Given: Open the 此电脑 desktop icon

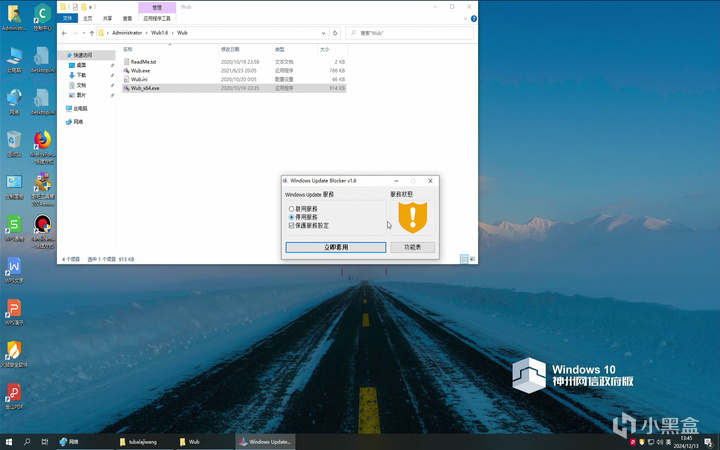Looking at the screenshot, I should click(x=14, y=60).
